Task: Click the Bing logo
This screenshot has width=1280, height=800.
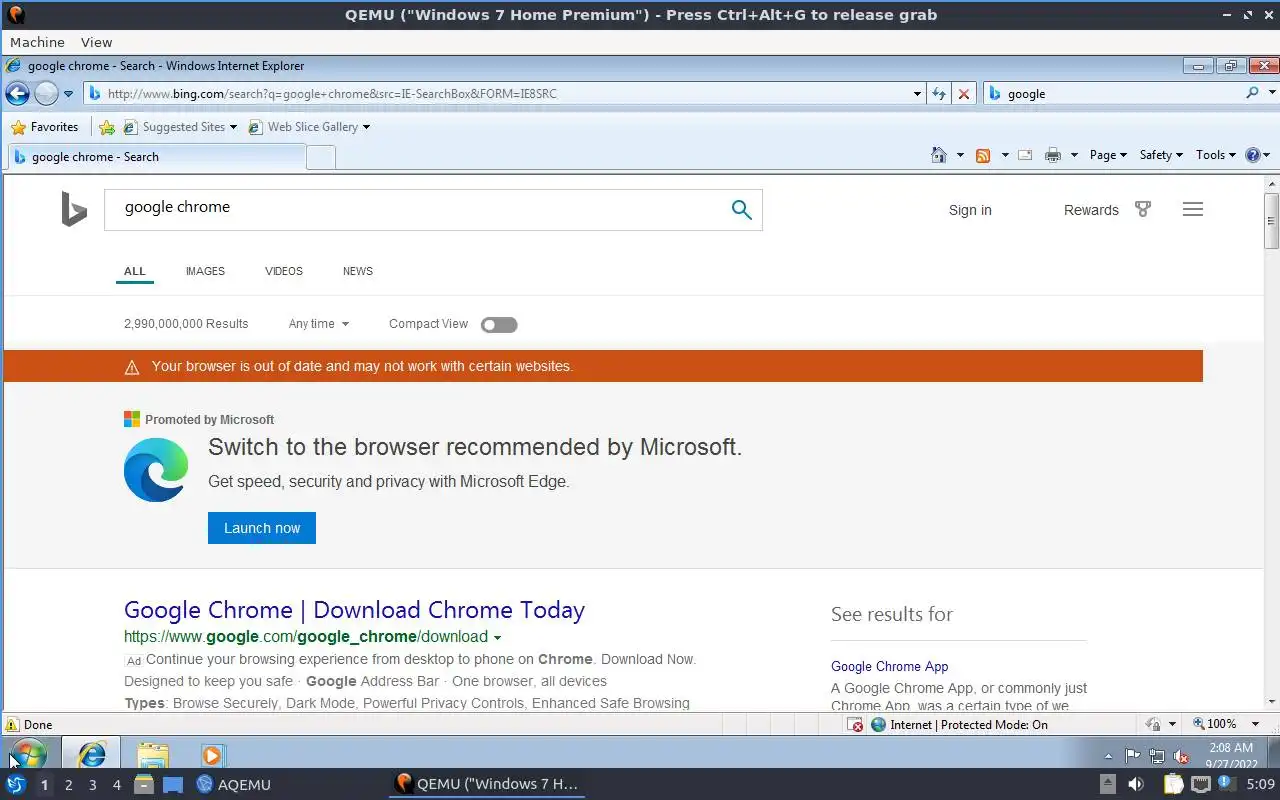Action: pyautogui.click(x=74, y=210)
